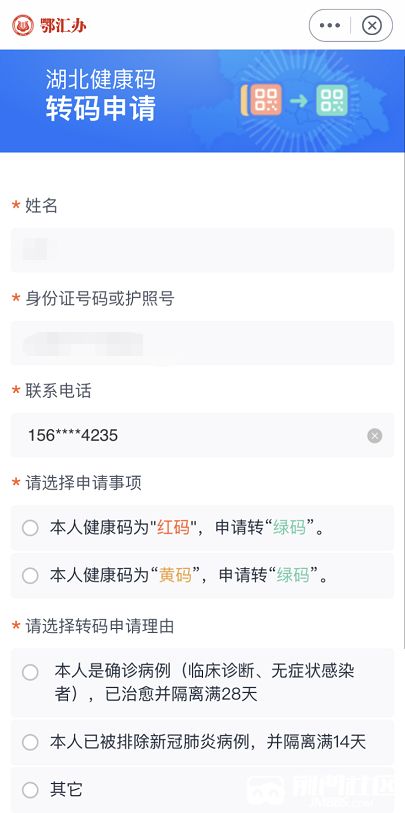
Task: Focus the 姓名 input field
Action: 202,250
